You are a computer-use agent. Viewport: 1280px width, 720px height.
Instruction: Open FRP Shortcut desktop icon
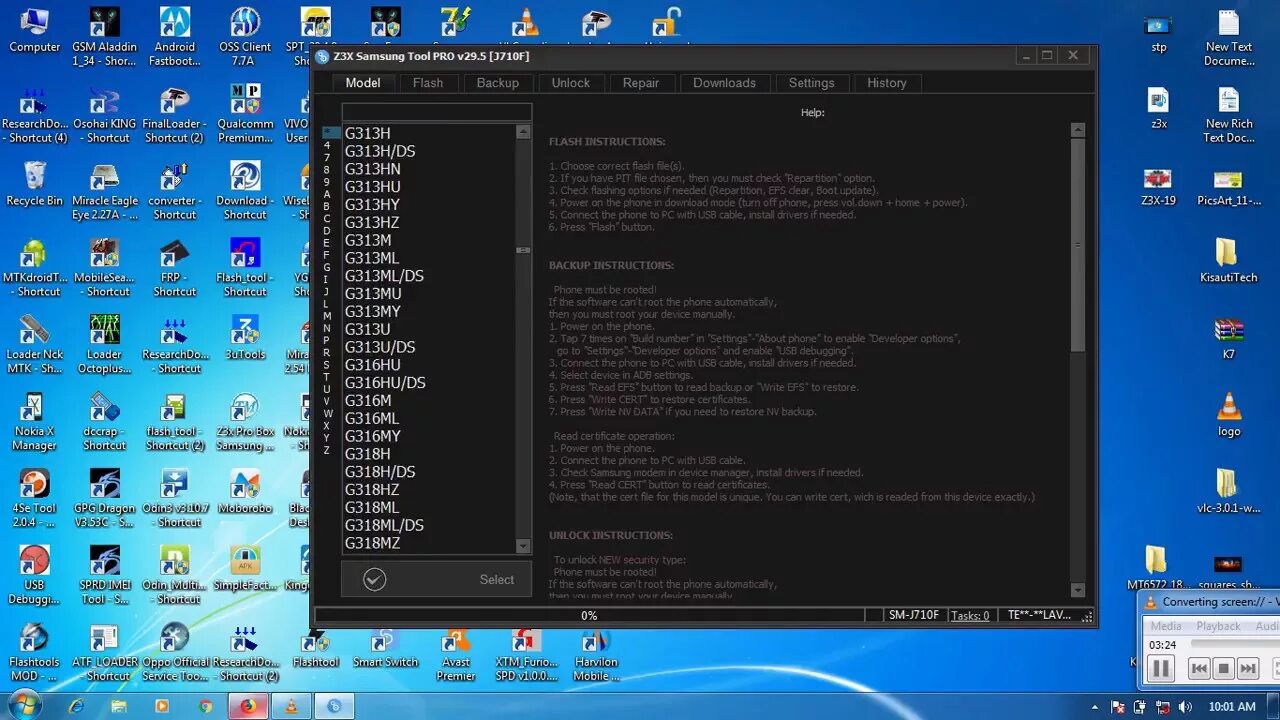click(174, 268)
